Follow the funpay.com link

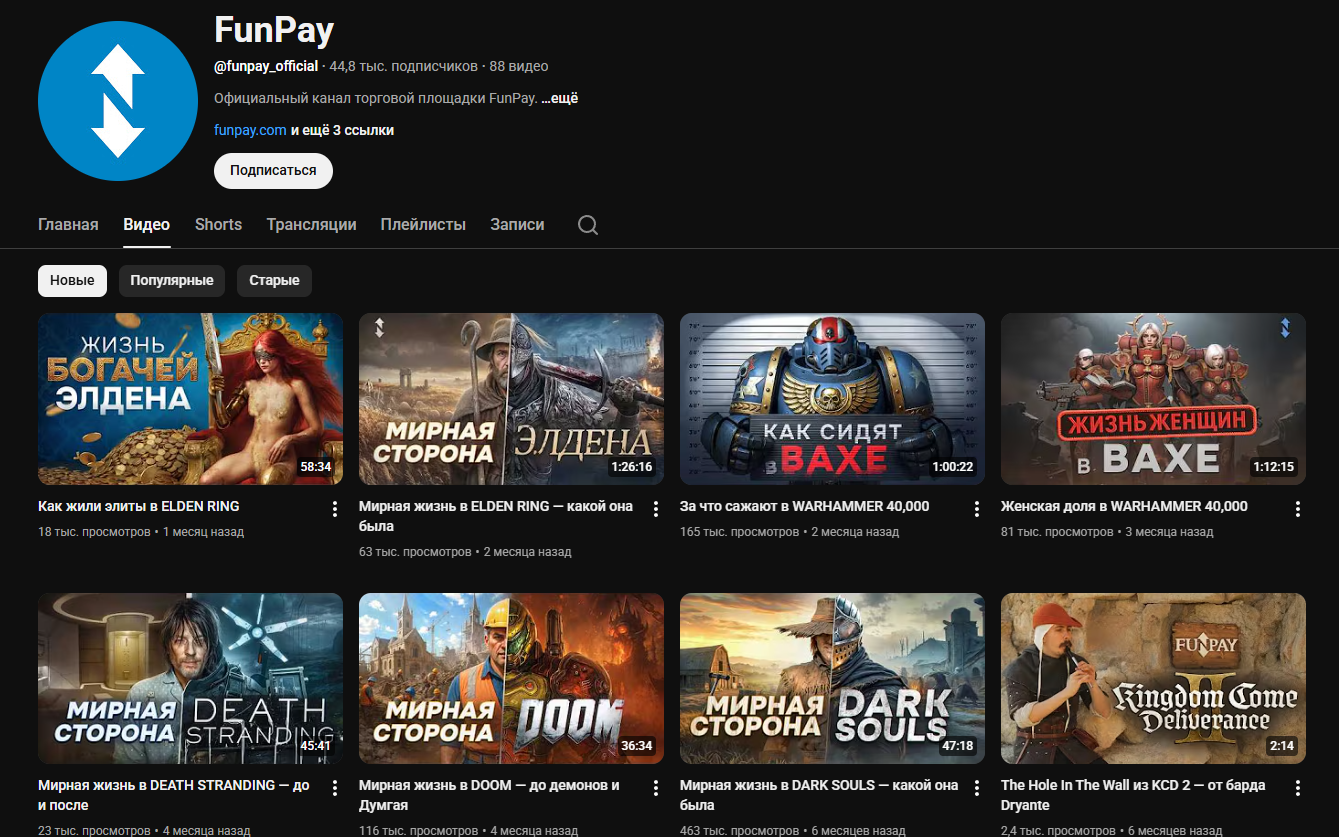point(250,130)
